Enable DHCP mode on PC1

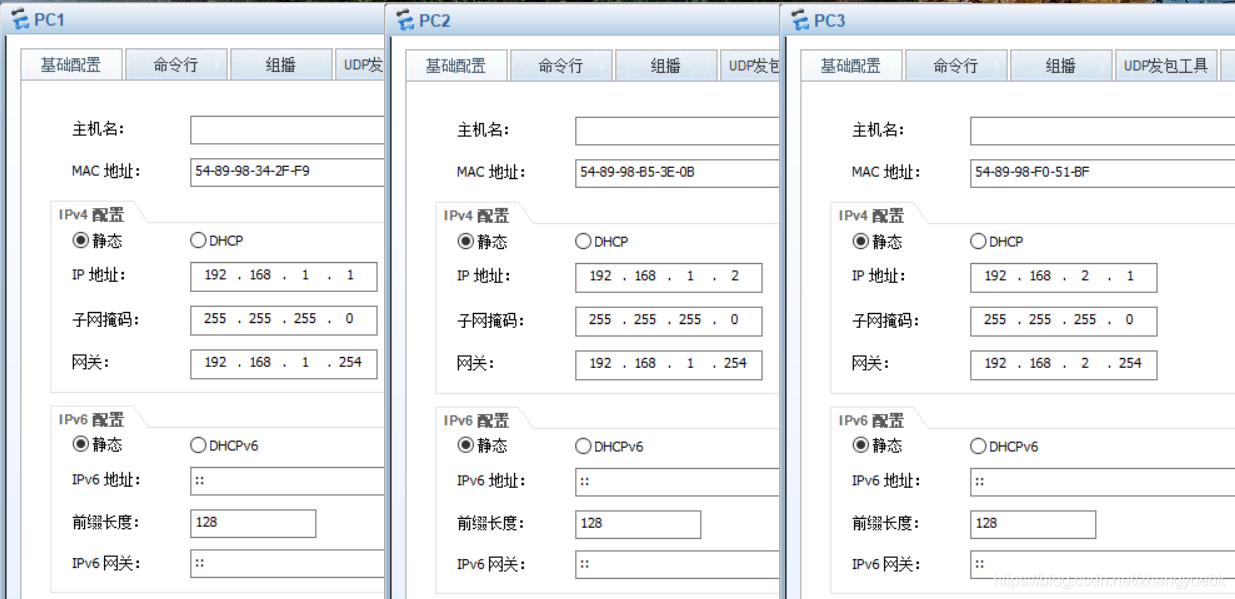[197, 241]
